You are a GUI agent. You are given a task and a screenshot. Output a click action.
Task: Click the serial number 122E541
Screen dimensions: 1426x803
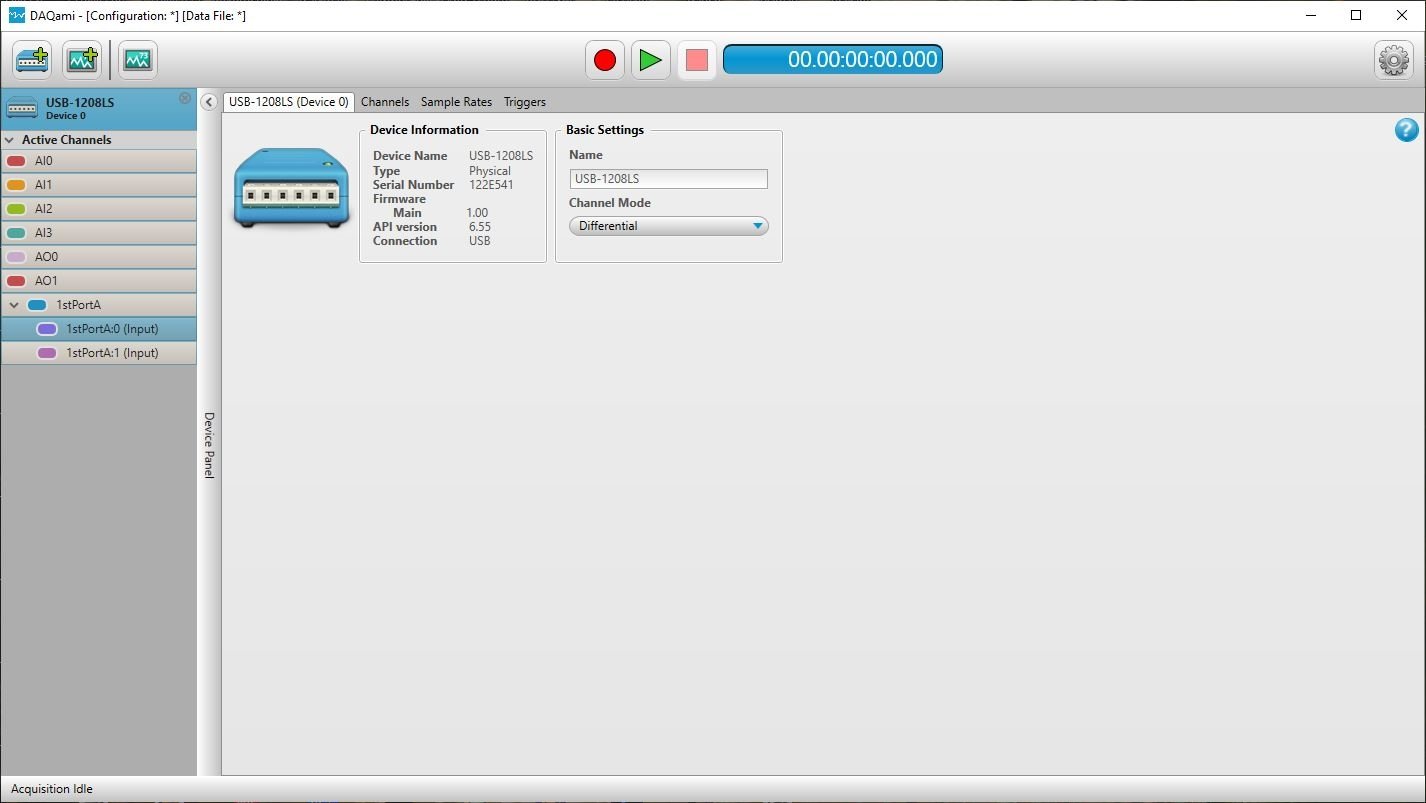coord(491,185)
